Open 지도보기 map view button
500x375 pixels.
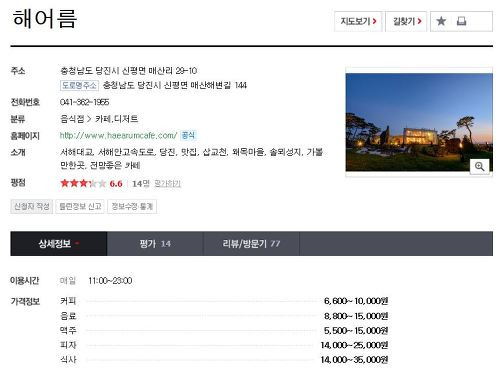coord(358,21)
